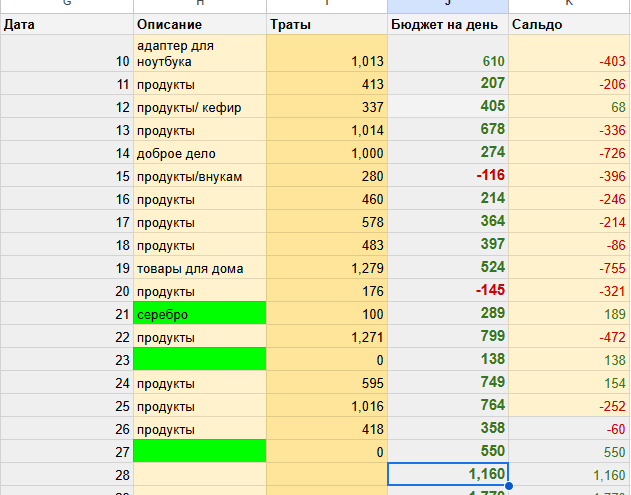The height and width of the screenshot is (495, 631).
Task: Select the 'Бюджет на день' header cell
Action: coord(448,24)
